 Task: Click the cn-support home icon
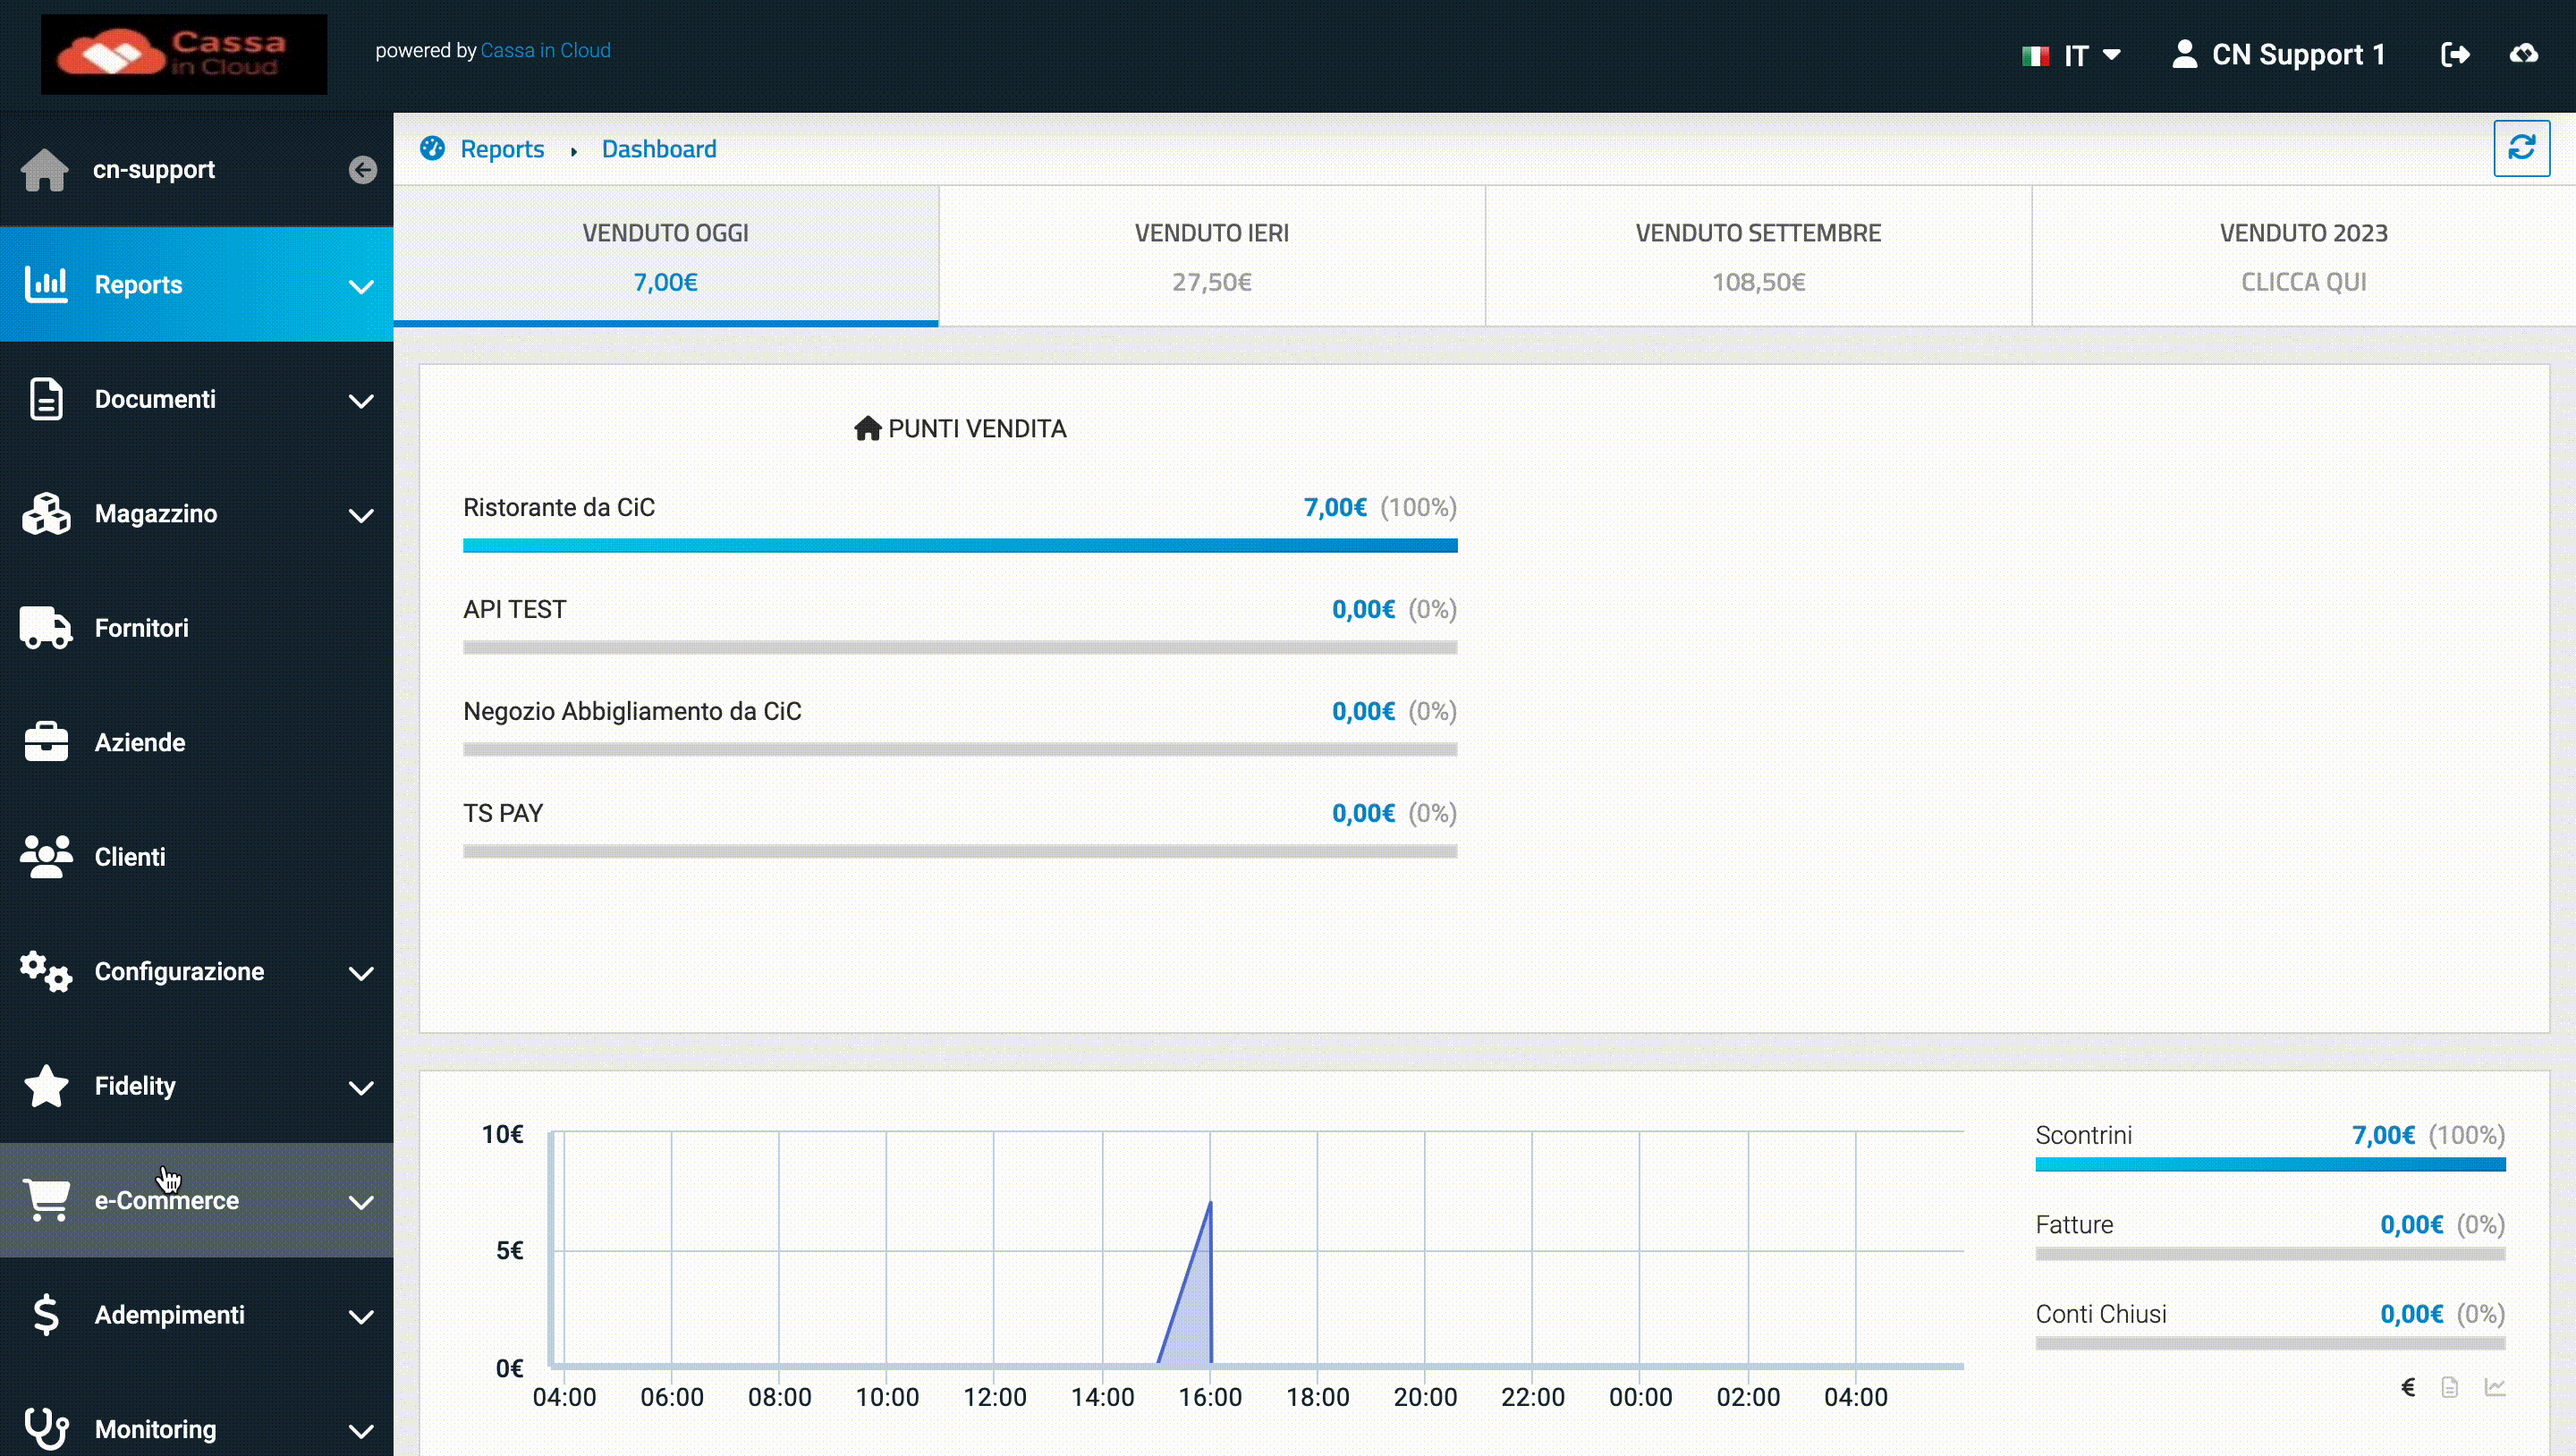(x=45, y=169)
